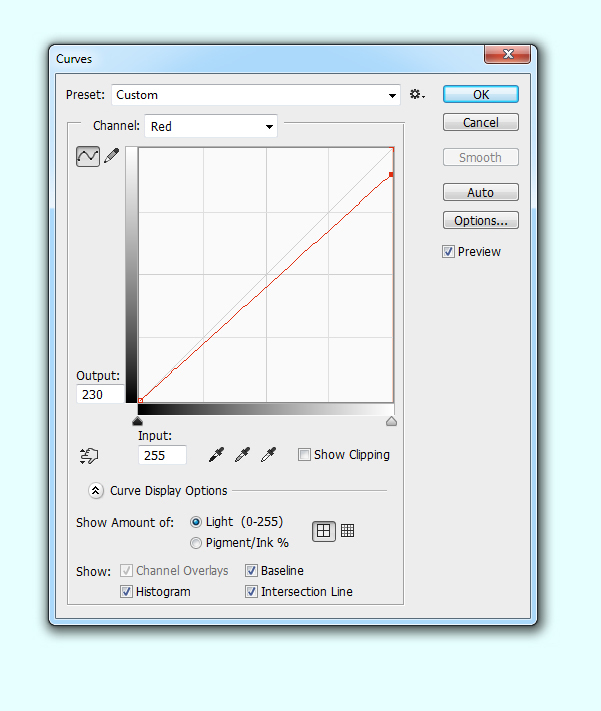
Task: Select the edit points curve tool
Action: click(x=88, y=156)
